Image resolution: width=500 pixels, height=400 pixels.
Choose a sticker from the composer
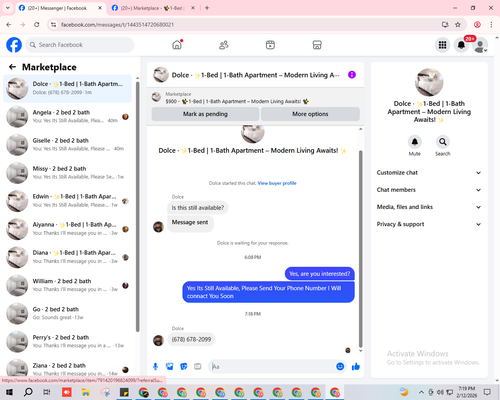click(184, 367)
